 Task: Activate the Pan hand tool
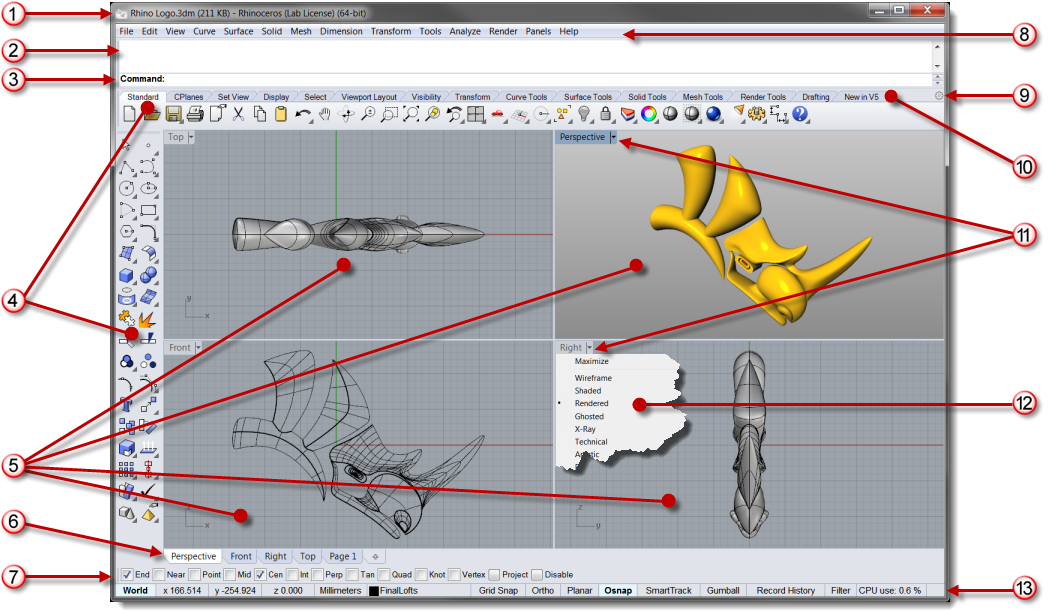tap(325, 114)
